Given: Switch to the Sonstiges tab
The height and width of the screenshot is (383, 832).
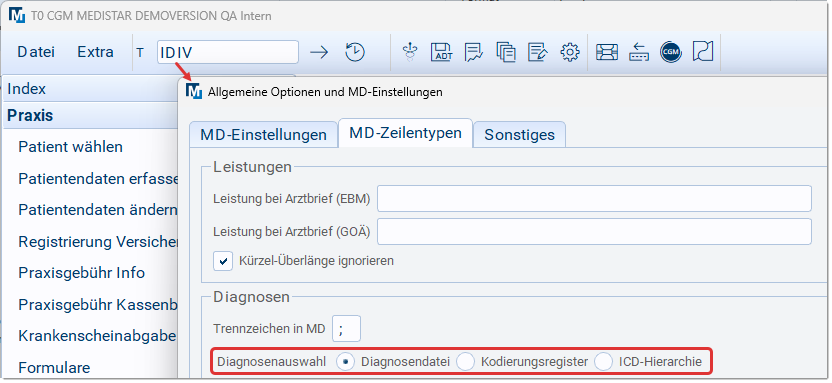Looking at the screenshot, I should 519,134.
